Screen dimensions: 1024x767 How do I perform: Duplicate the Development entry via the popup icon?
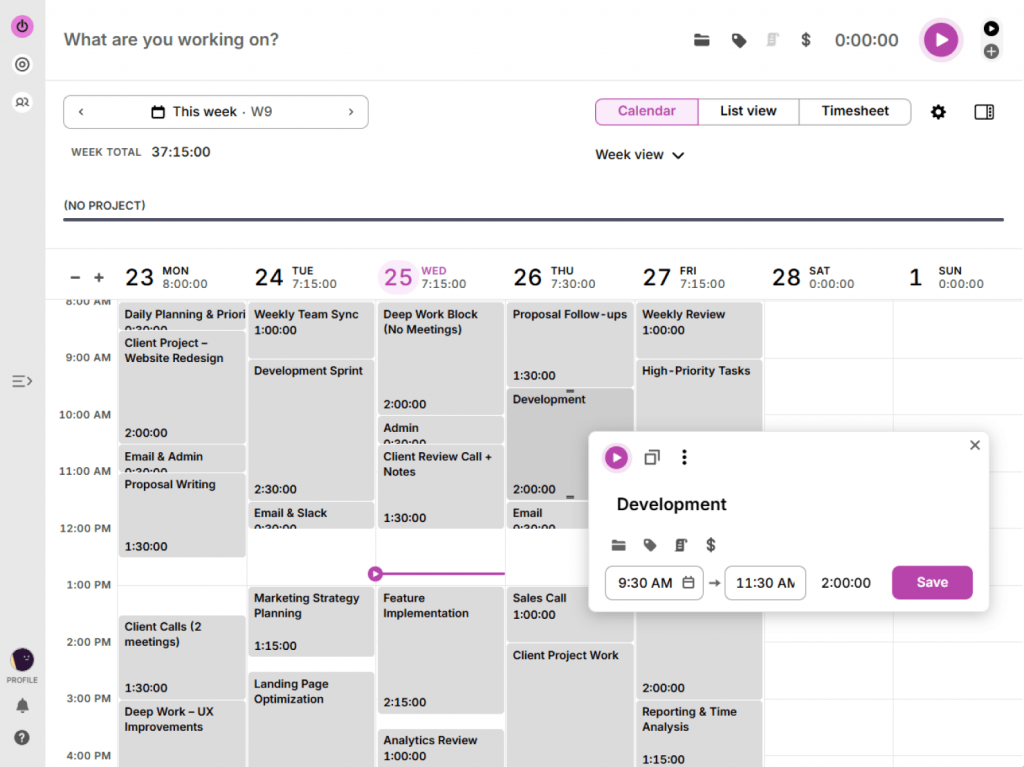(x=652, y=457)
